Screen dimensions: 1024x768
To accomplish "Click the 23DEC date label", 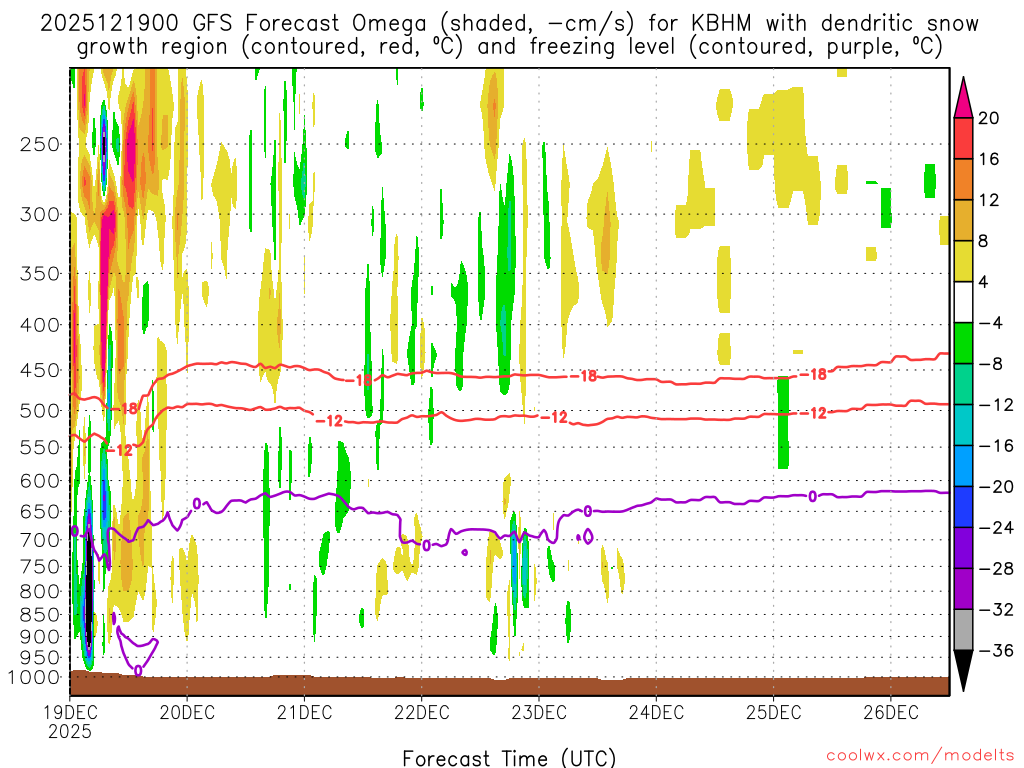I will 539,712.
